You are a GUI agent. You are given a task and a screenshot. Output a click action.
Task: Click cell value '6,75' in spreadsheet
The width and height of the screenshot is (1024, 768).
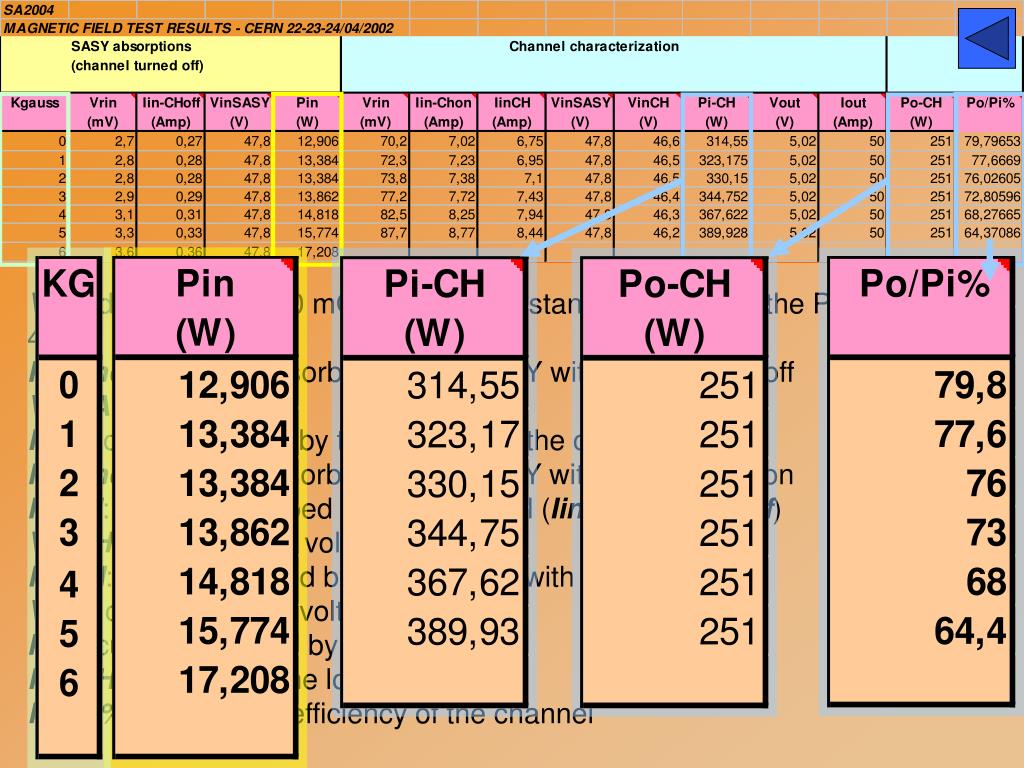[530, 141]
